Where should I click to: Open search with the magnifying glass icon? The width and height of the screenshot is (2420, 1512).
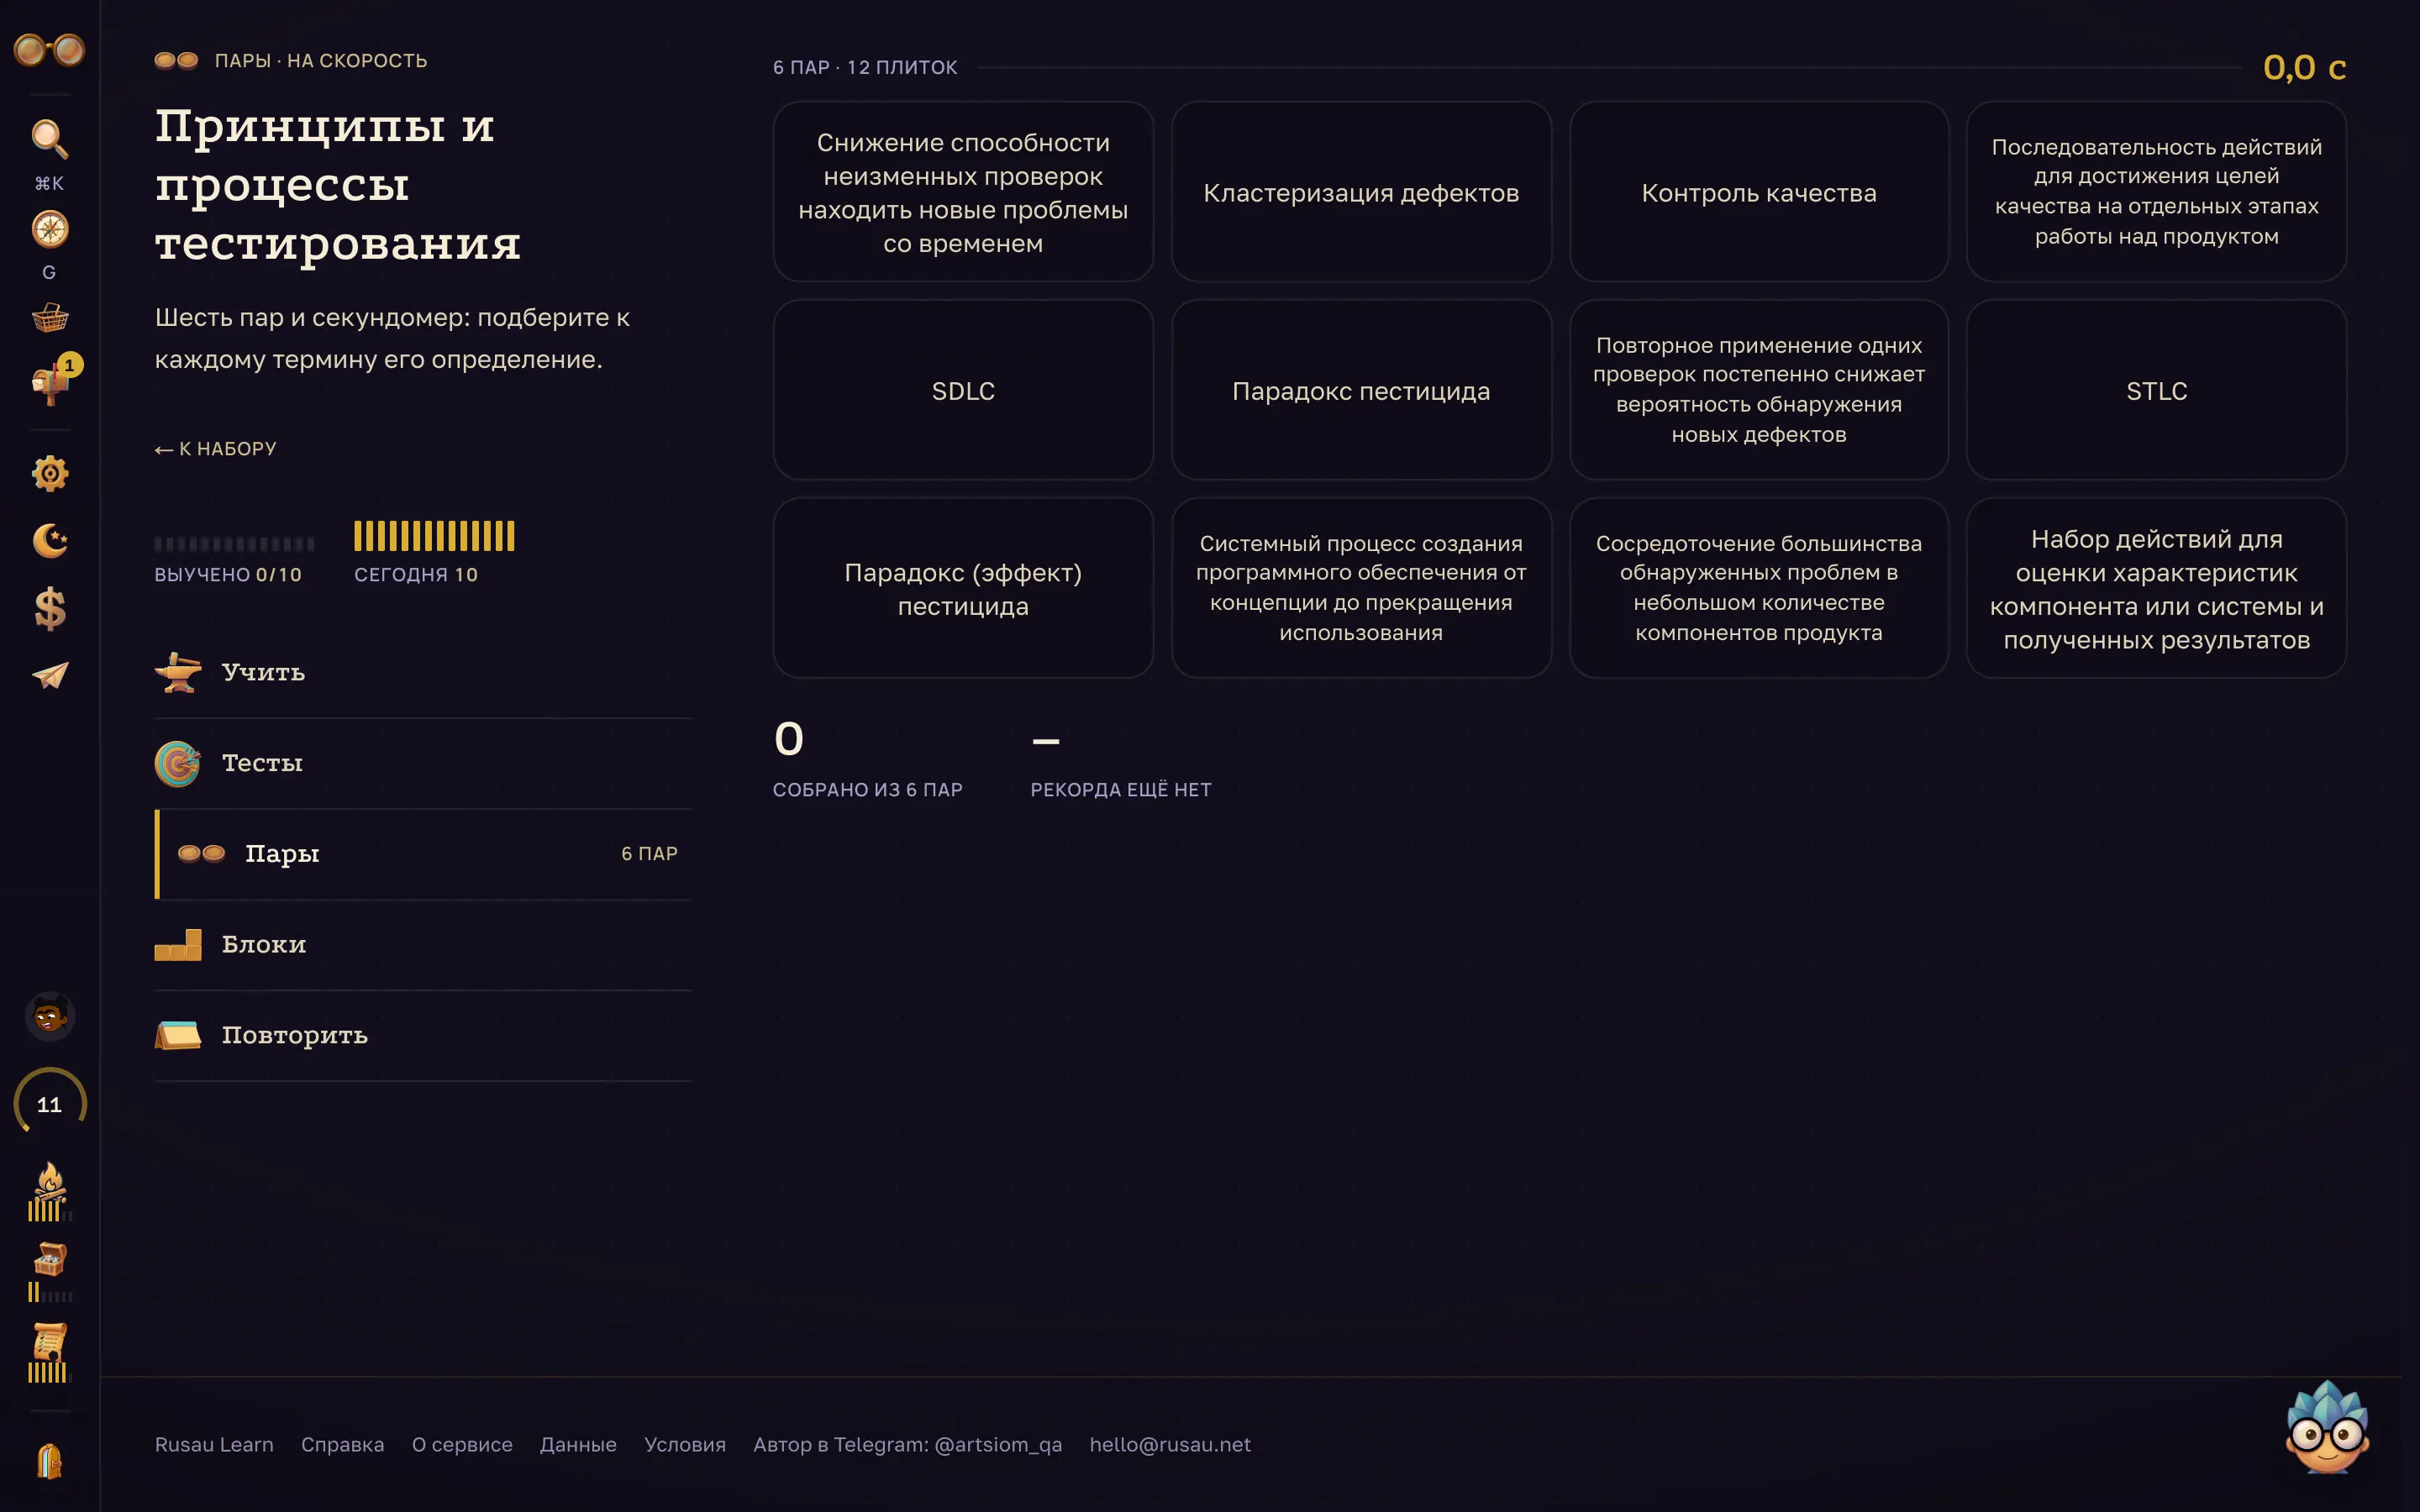[49, 139]
